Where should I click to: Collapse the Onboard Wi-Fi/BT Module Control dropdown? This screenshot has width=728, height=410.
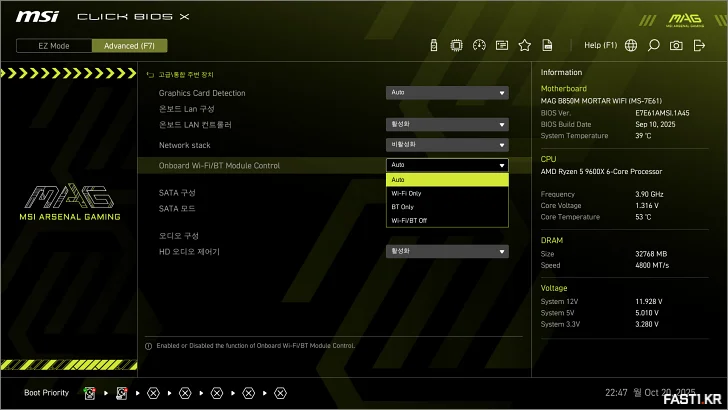coord(447,165)
